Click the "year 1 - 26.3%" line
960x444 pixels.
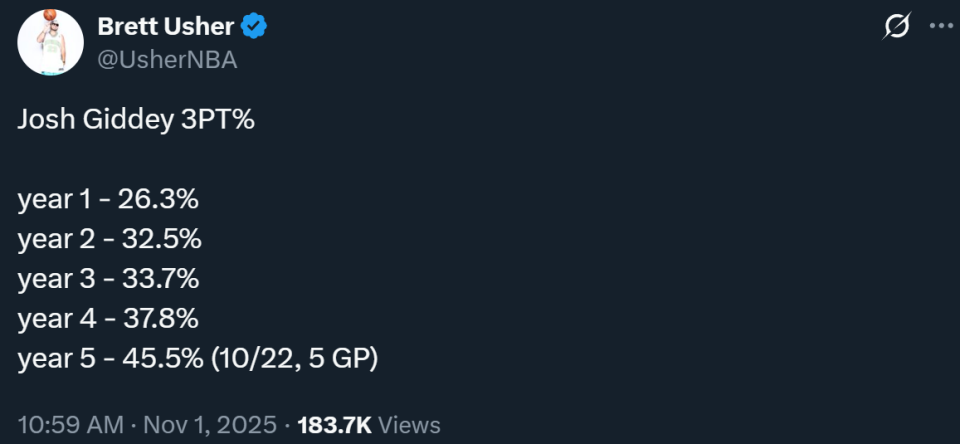point(108,200)
